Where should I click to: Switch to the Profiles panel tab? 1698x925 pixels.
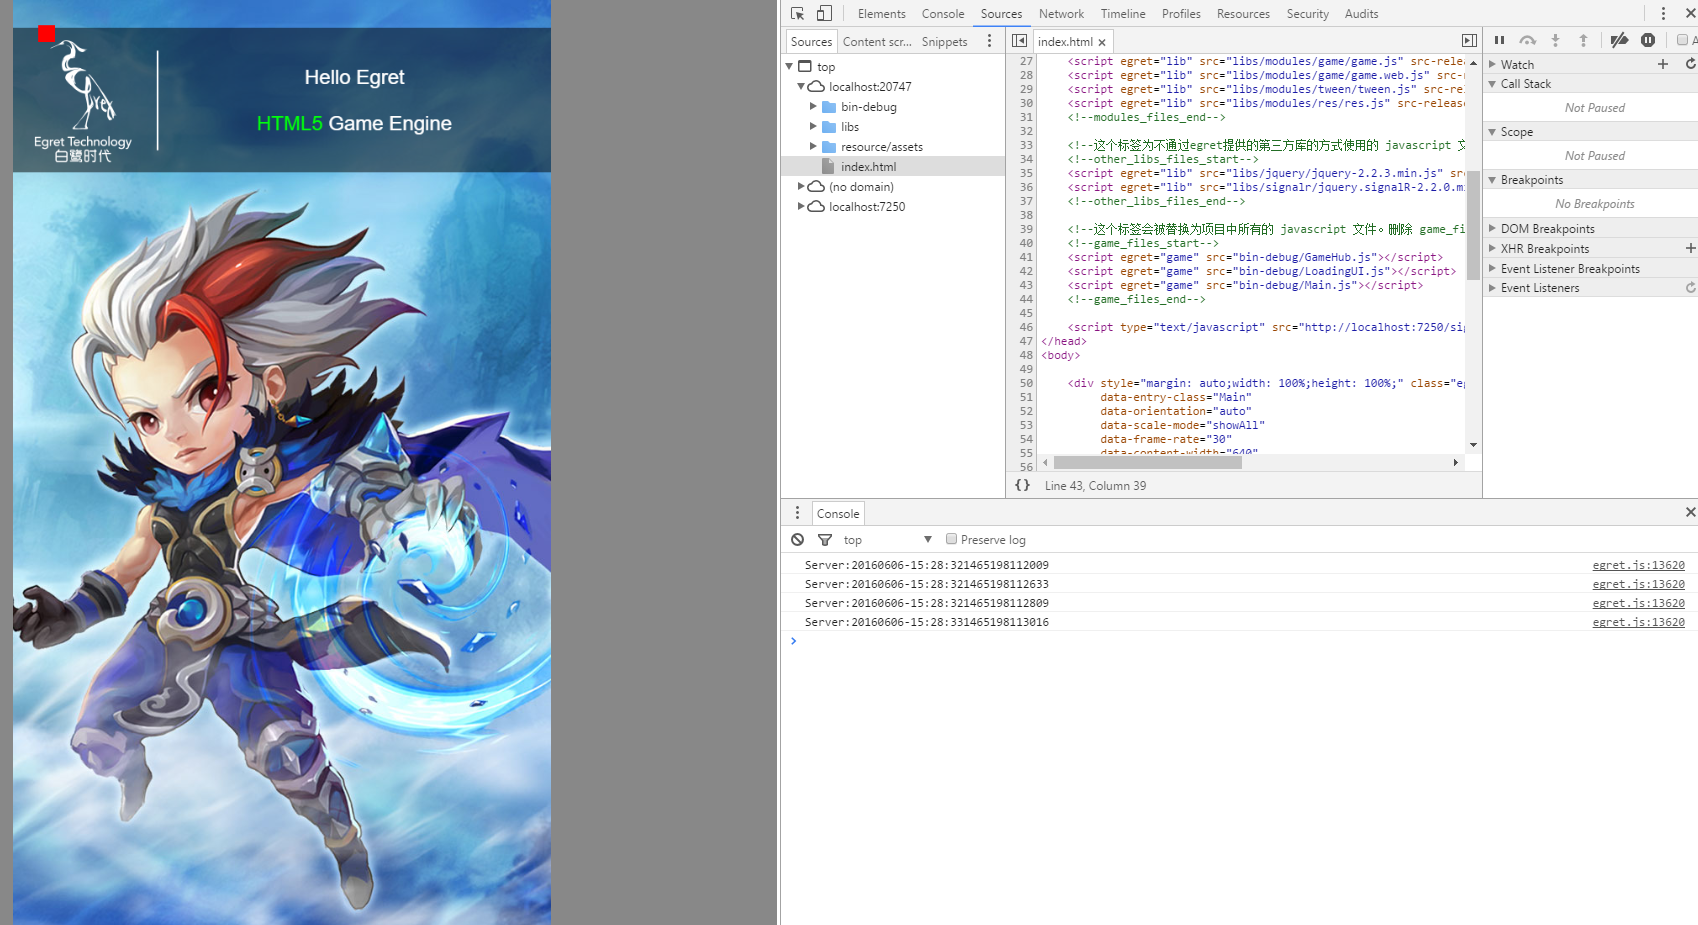coord(1181,14)
